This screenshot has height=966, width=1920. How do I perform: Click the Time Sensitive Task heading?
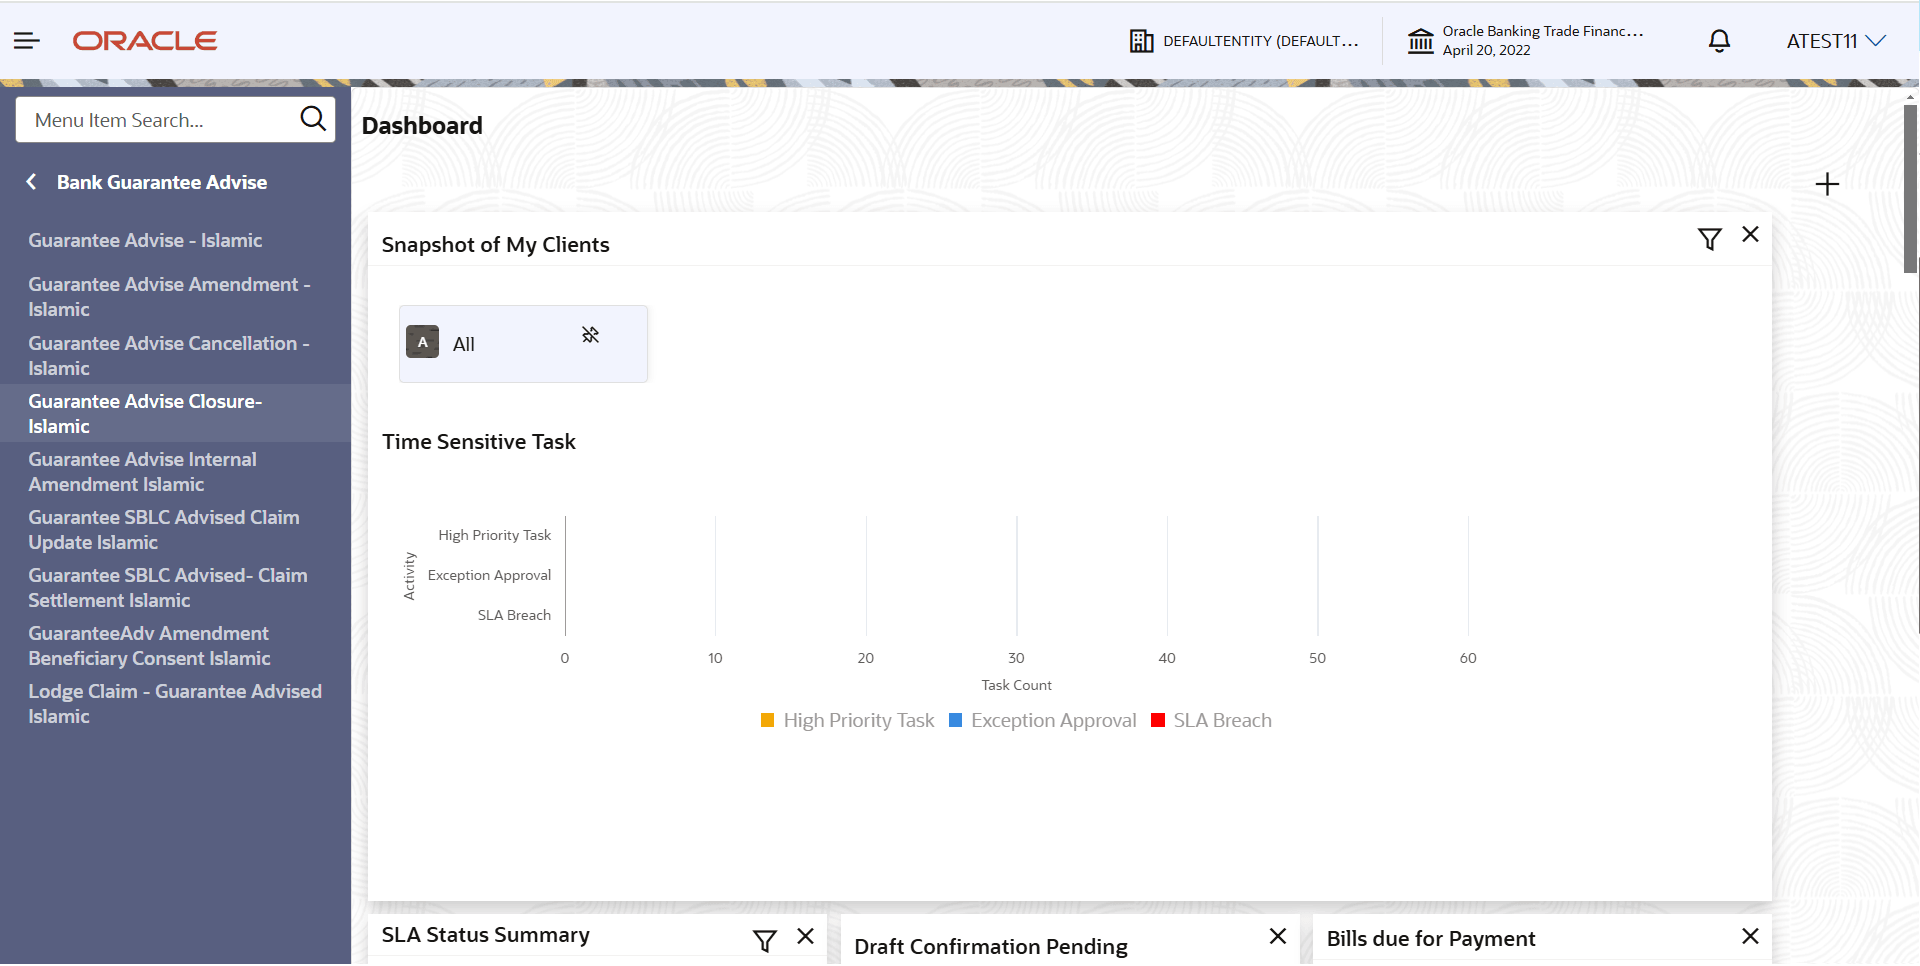click(479, 442)
